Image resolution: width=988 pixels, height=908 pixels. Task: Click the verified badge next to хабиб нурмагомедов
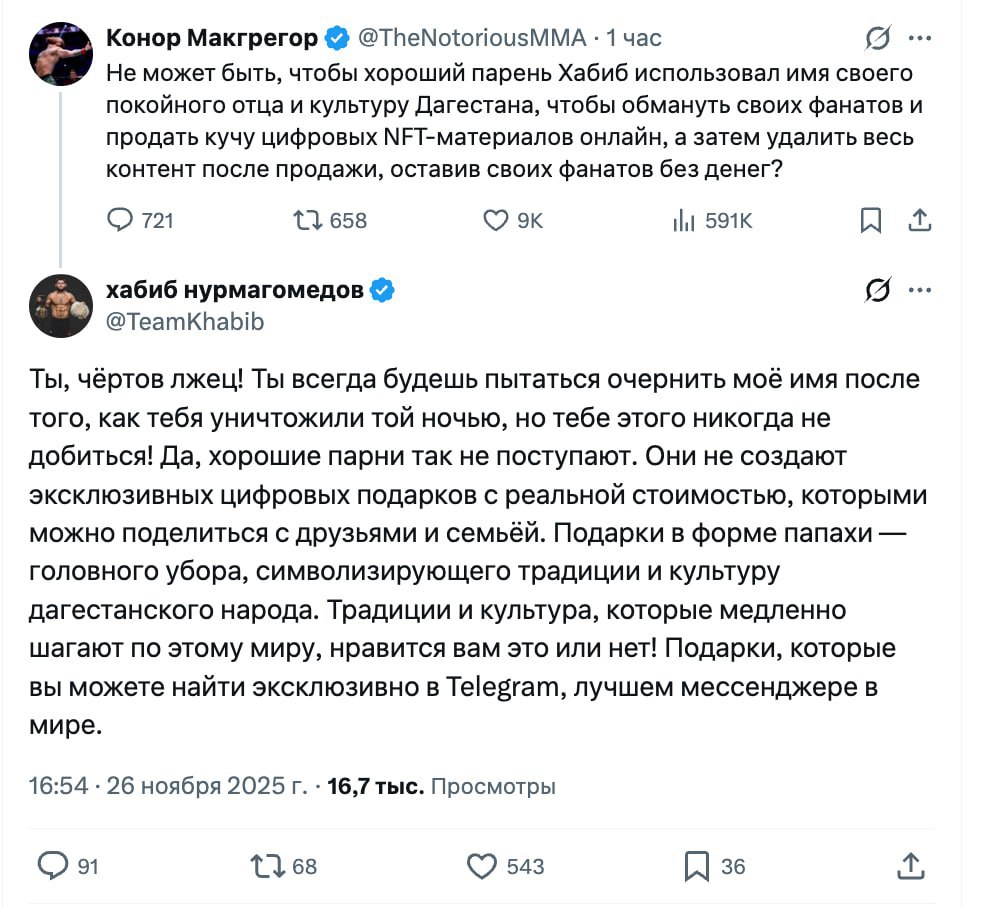[x=380, y=290]
